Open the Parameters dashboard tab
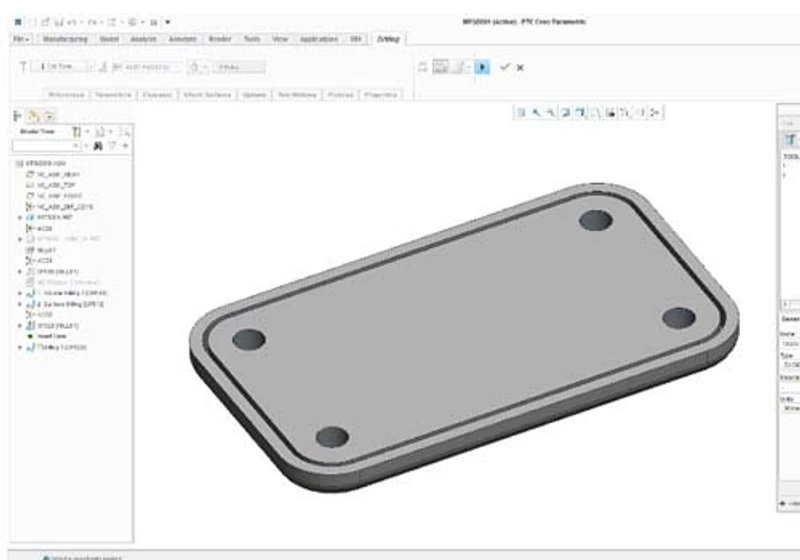800x560 pixels. [x=113, y=95]
